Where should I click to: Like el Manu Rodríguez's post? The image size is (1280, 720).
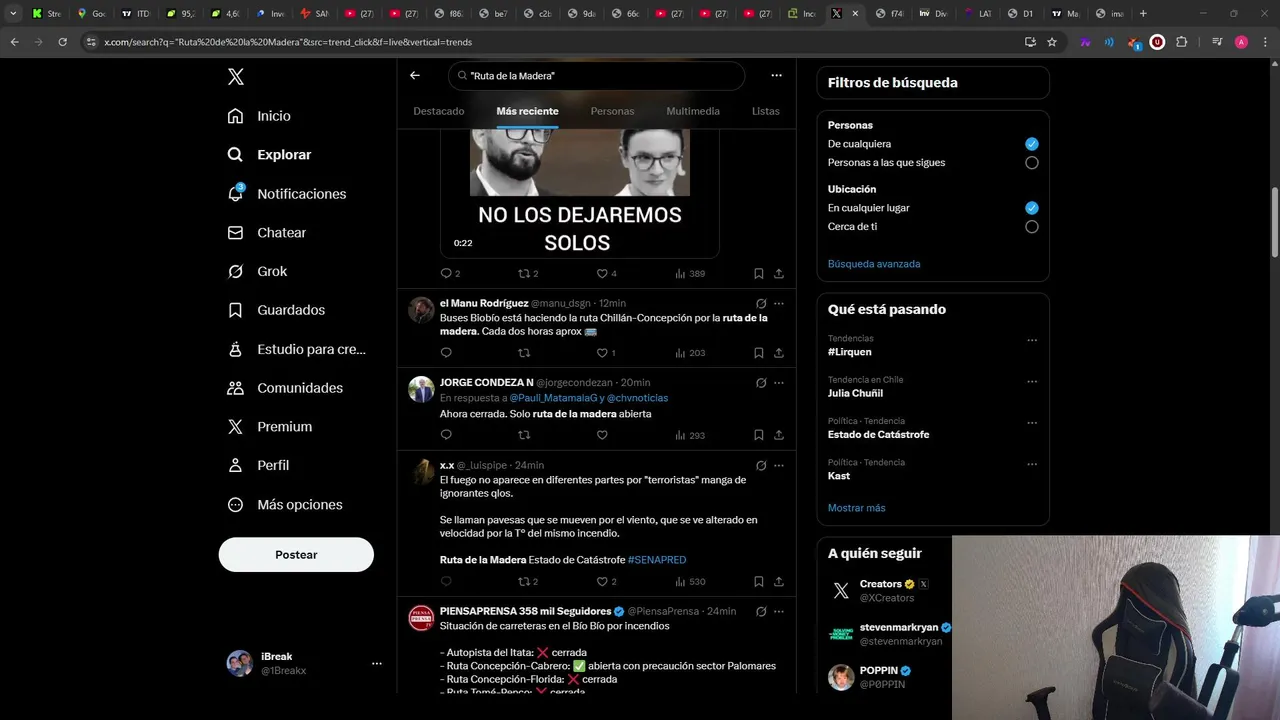coord(602,352)
